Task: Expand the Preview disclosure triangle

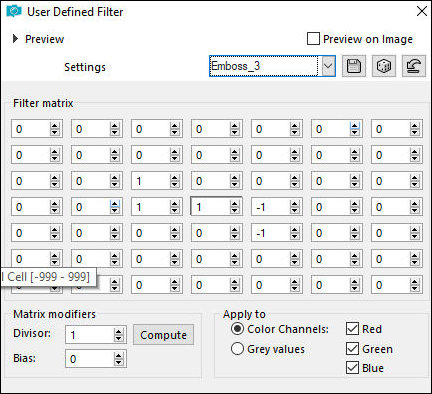Action: [x=15, y=39]
